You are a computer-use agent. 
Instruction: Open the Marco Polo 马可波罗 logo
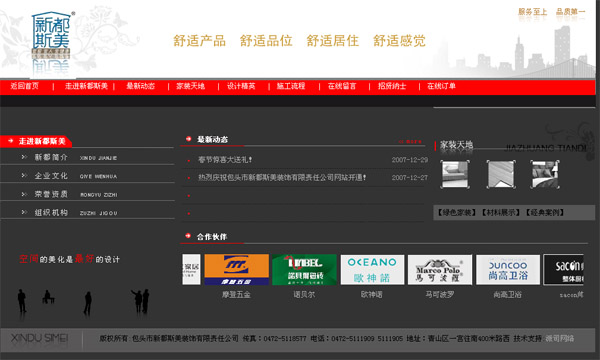coord(440,270)
